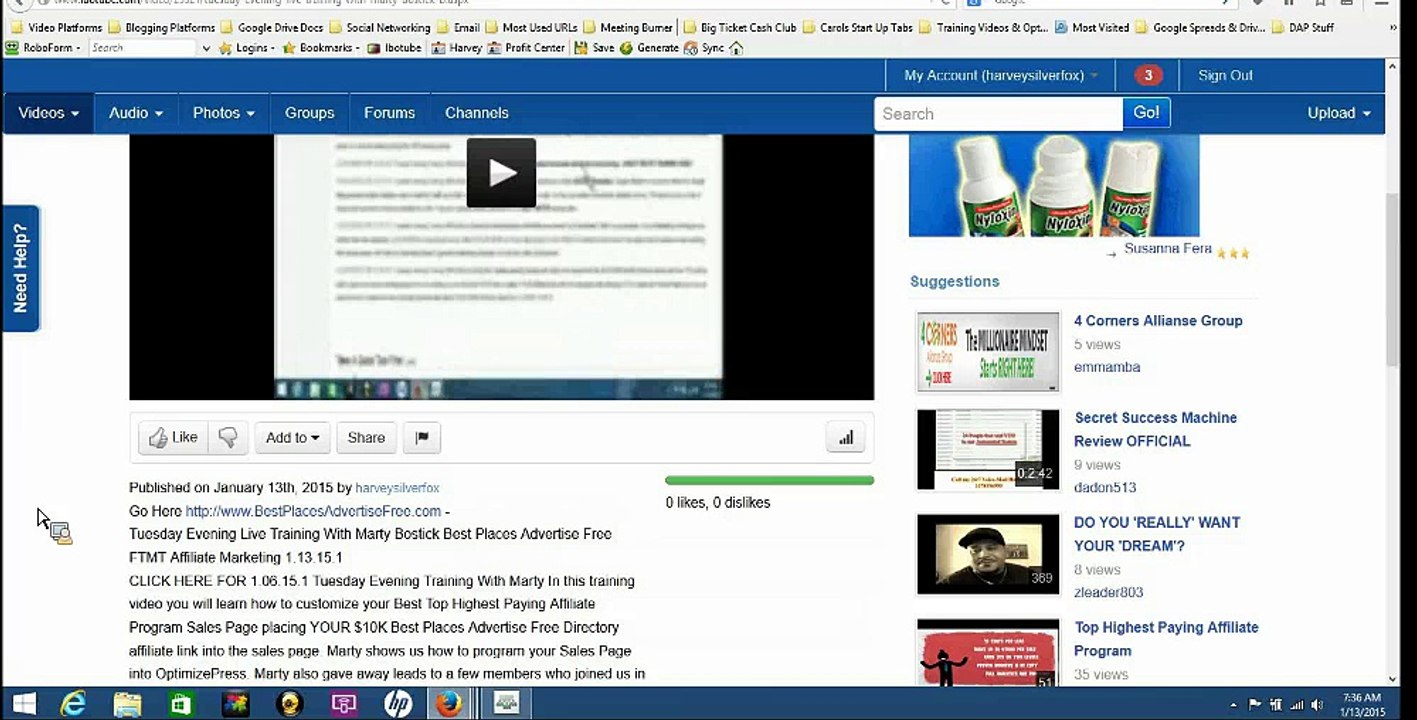
Task: Play the video with the center play button
Action: click(x=501, y=173)
